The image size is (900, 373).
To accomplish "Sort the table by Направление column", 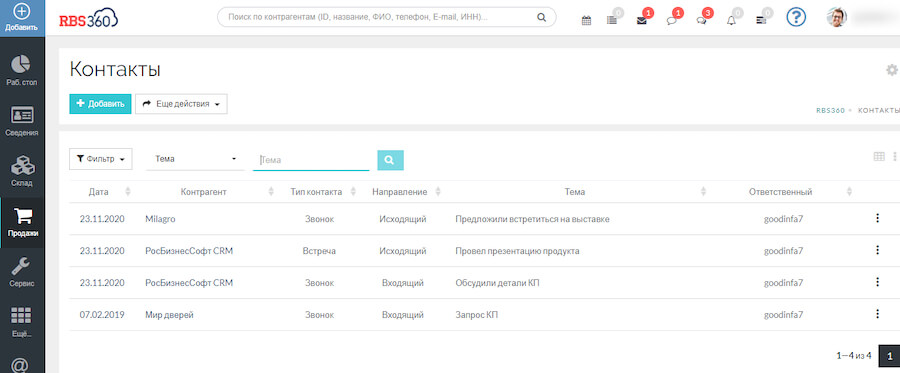I will (x=438, y=192).
